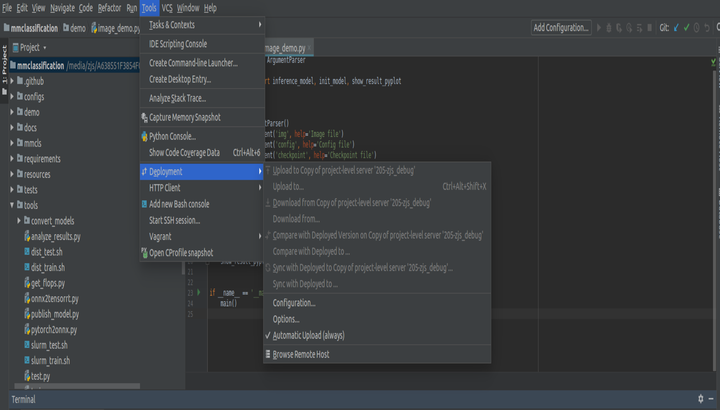The height and width of the screenshot is (410, 720).
Task: Open the Project view dropdown
Action: coord(30,48)
